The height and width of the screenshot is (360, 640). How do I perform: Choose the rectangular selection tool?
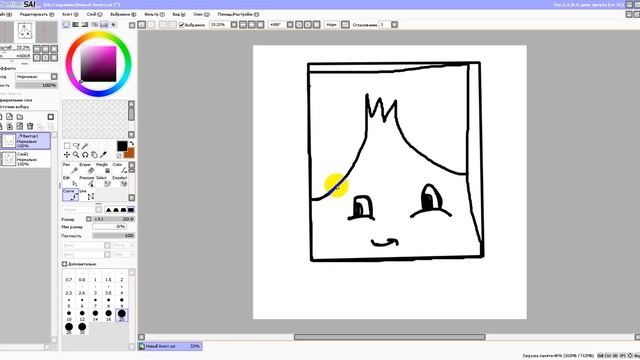click(x=67, y=146)
